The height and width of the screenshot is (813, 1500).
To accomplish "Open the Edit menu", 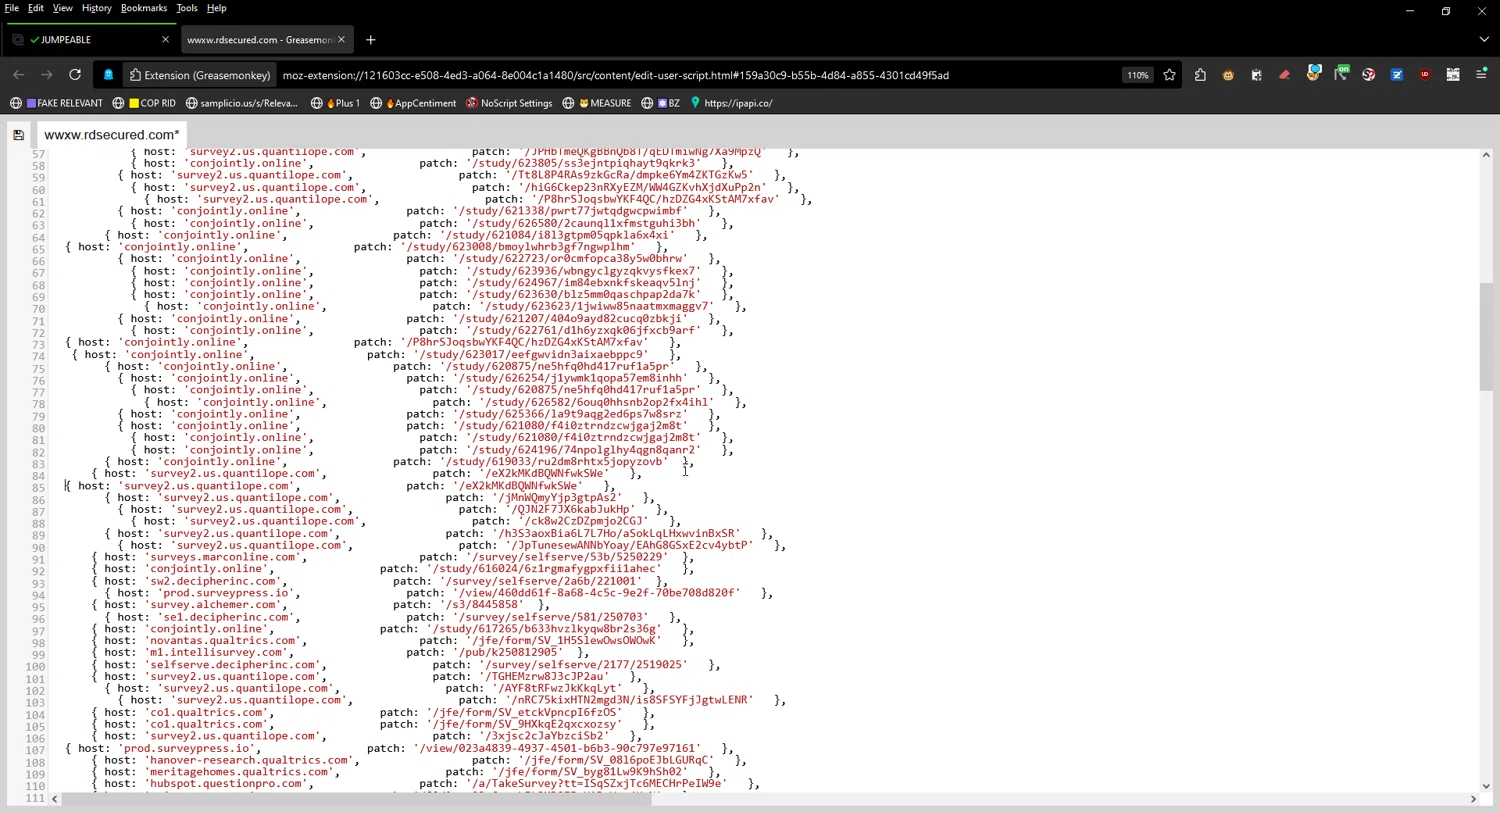I will 36,8.
